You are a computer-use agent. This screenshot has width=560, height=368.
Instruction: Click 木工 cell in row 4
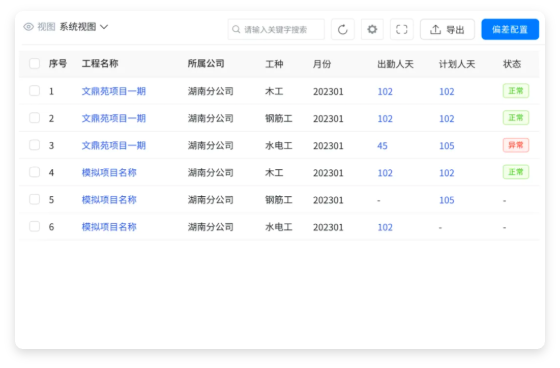click(x=274, y=173)
